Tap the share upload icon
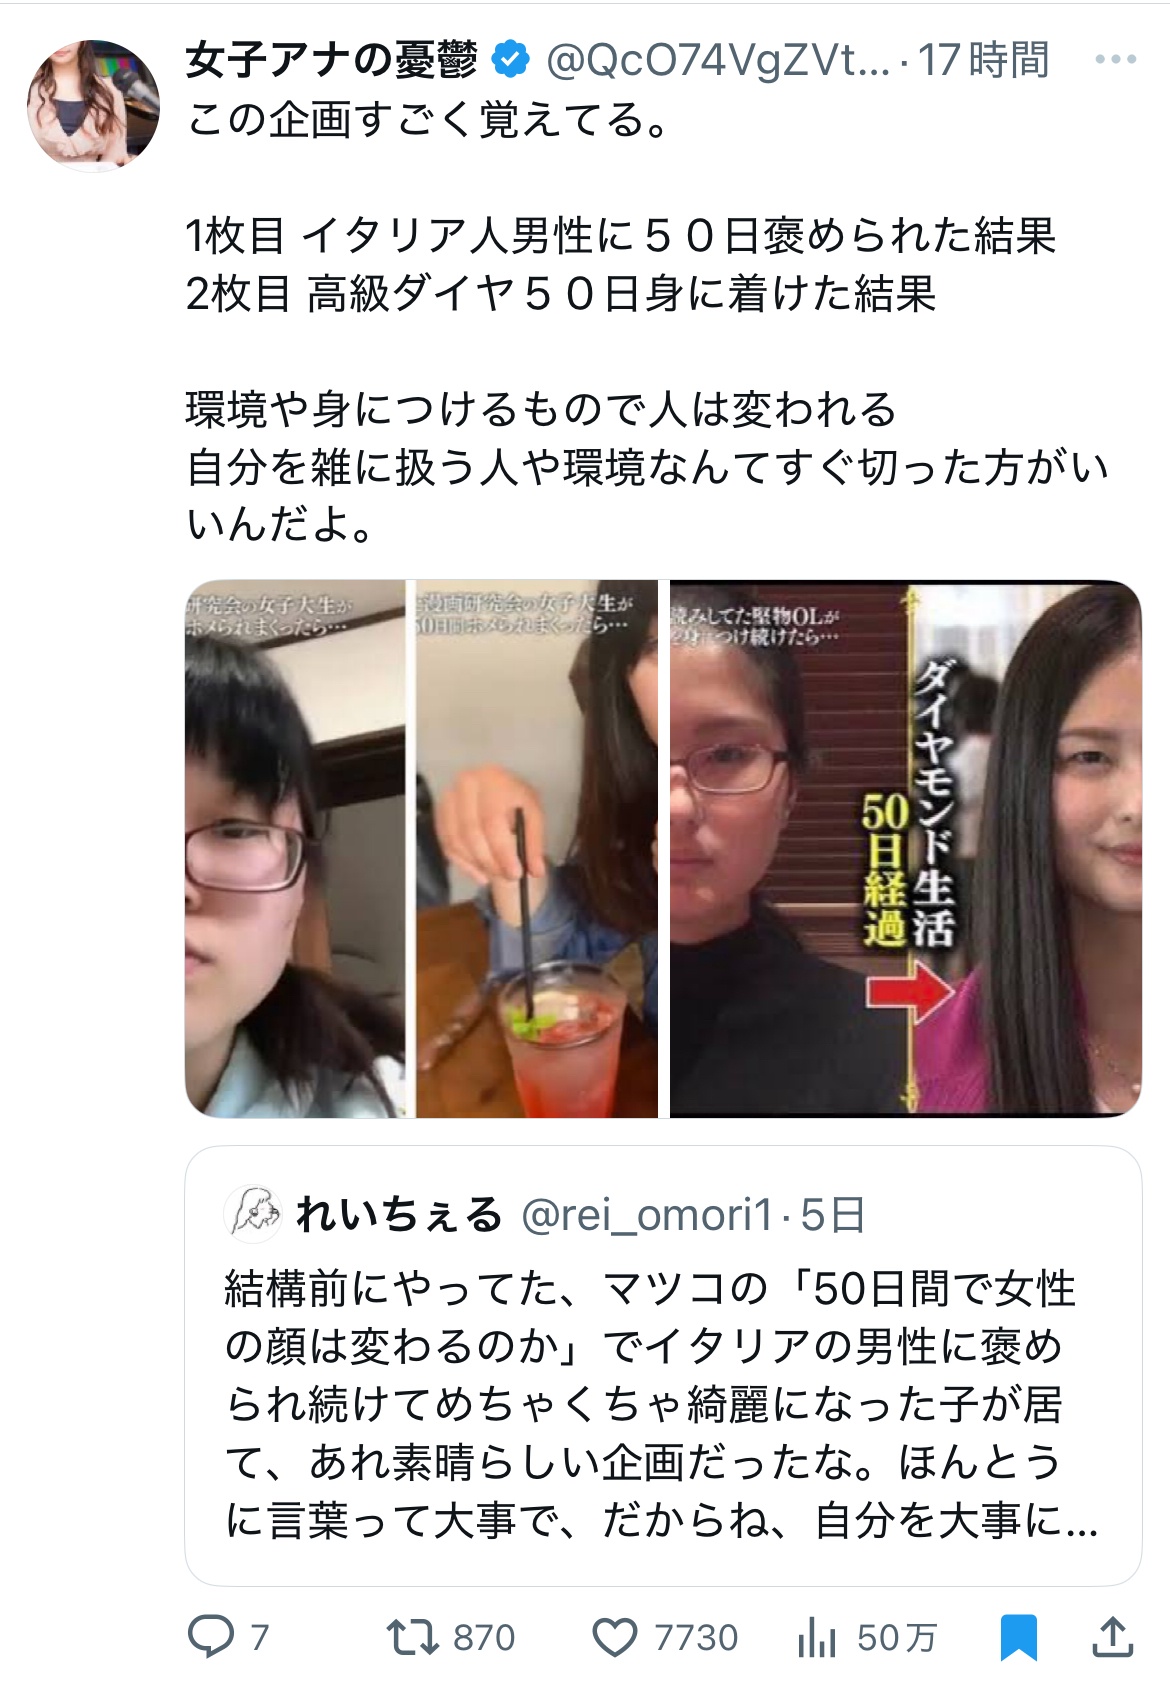 click(1112, 1637)
